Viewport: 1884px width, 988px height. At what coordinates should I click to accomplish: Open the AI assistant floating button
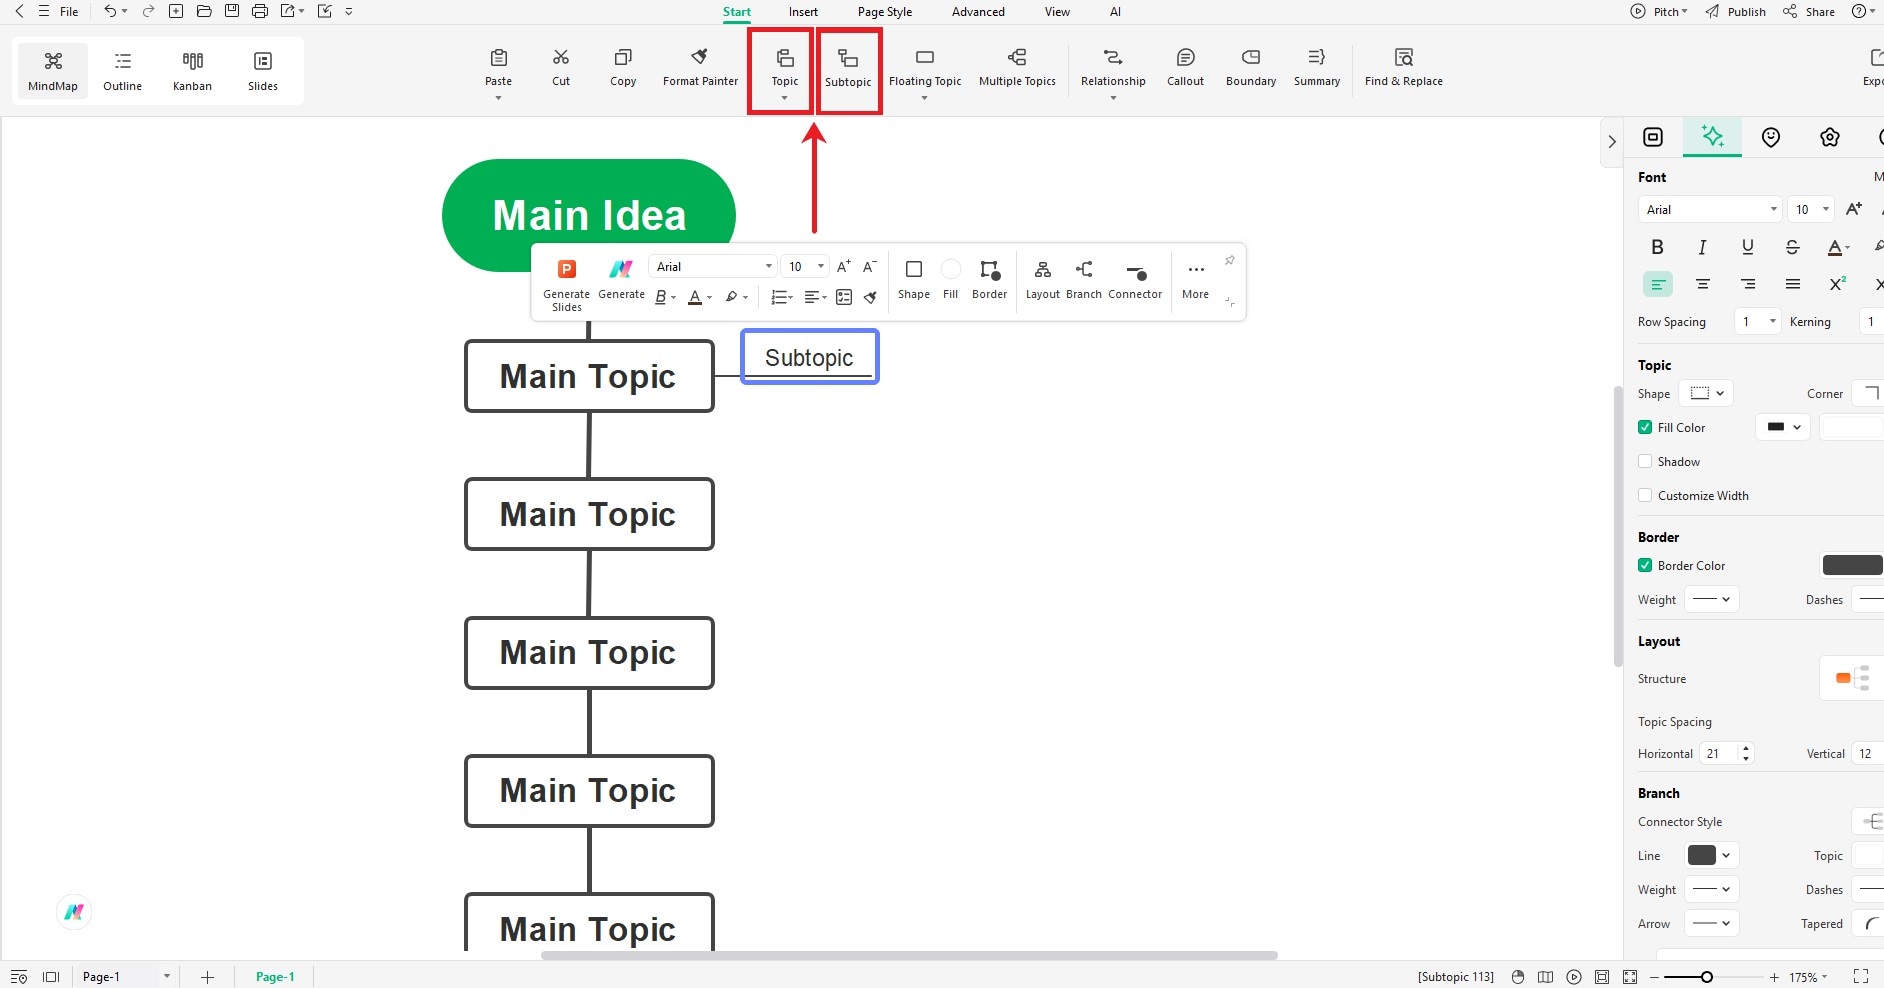coord(74,912)
